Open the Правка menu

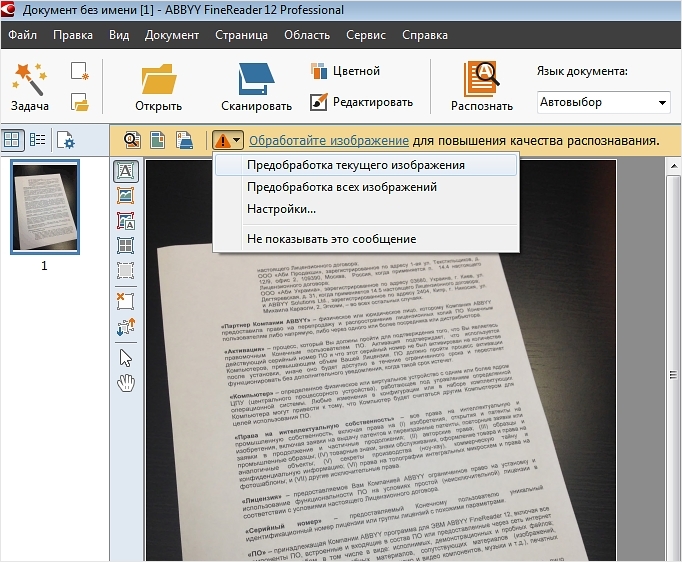(x=73, y=35)
